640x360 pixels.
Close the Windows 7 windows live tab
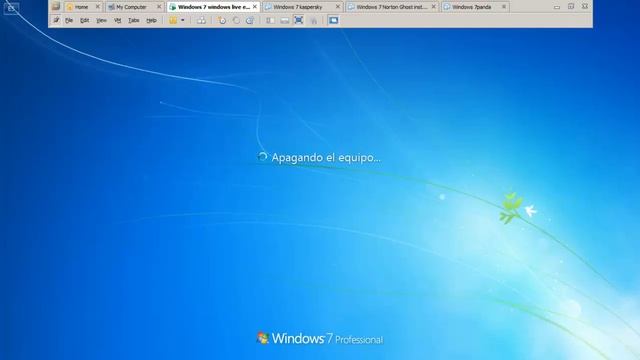pos(255,7)
